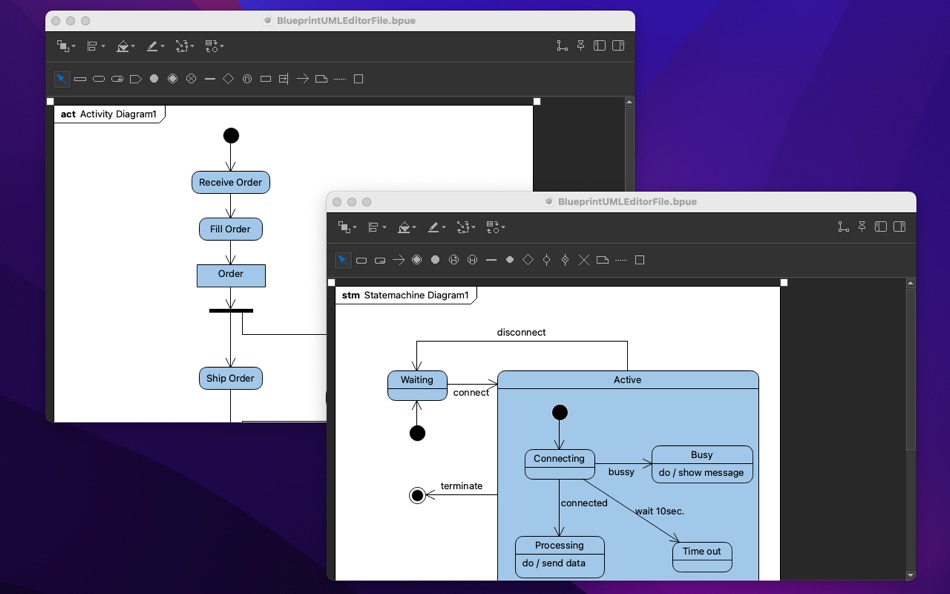Screen dimensions: 950x594
Task: Pick the fork/join bar tool in Activity window
Action: click(x=210, y=79)
